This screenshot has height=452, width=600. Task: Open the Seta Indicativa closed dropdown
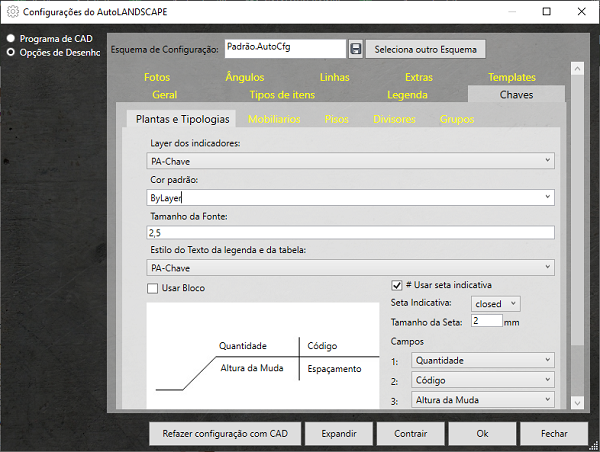[x=496, y=303]
